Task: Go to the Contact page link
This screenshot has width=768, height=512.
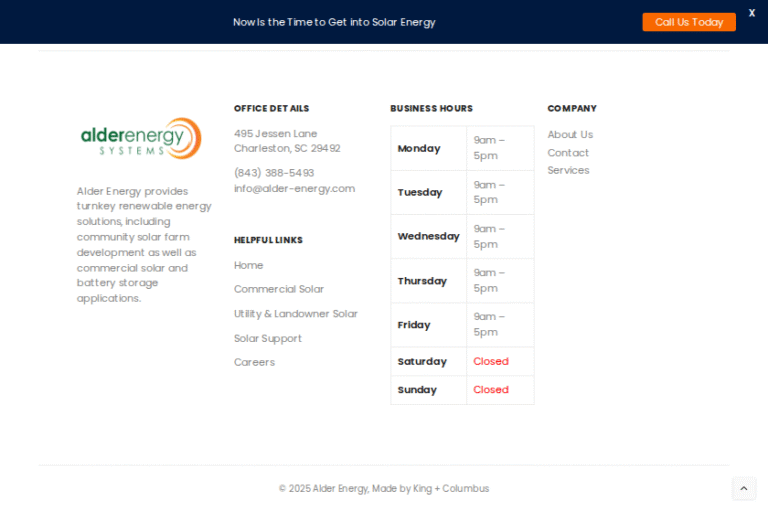Action: (x=568, y=152)
